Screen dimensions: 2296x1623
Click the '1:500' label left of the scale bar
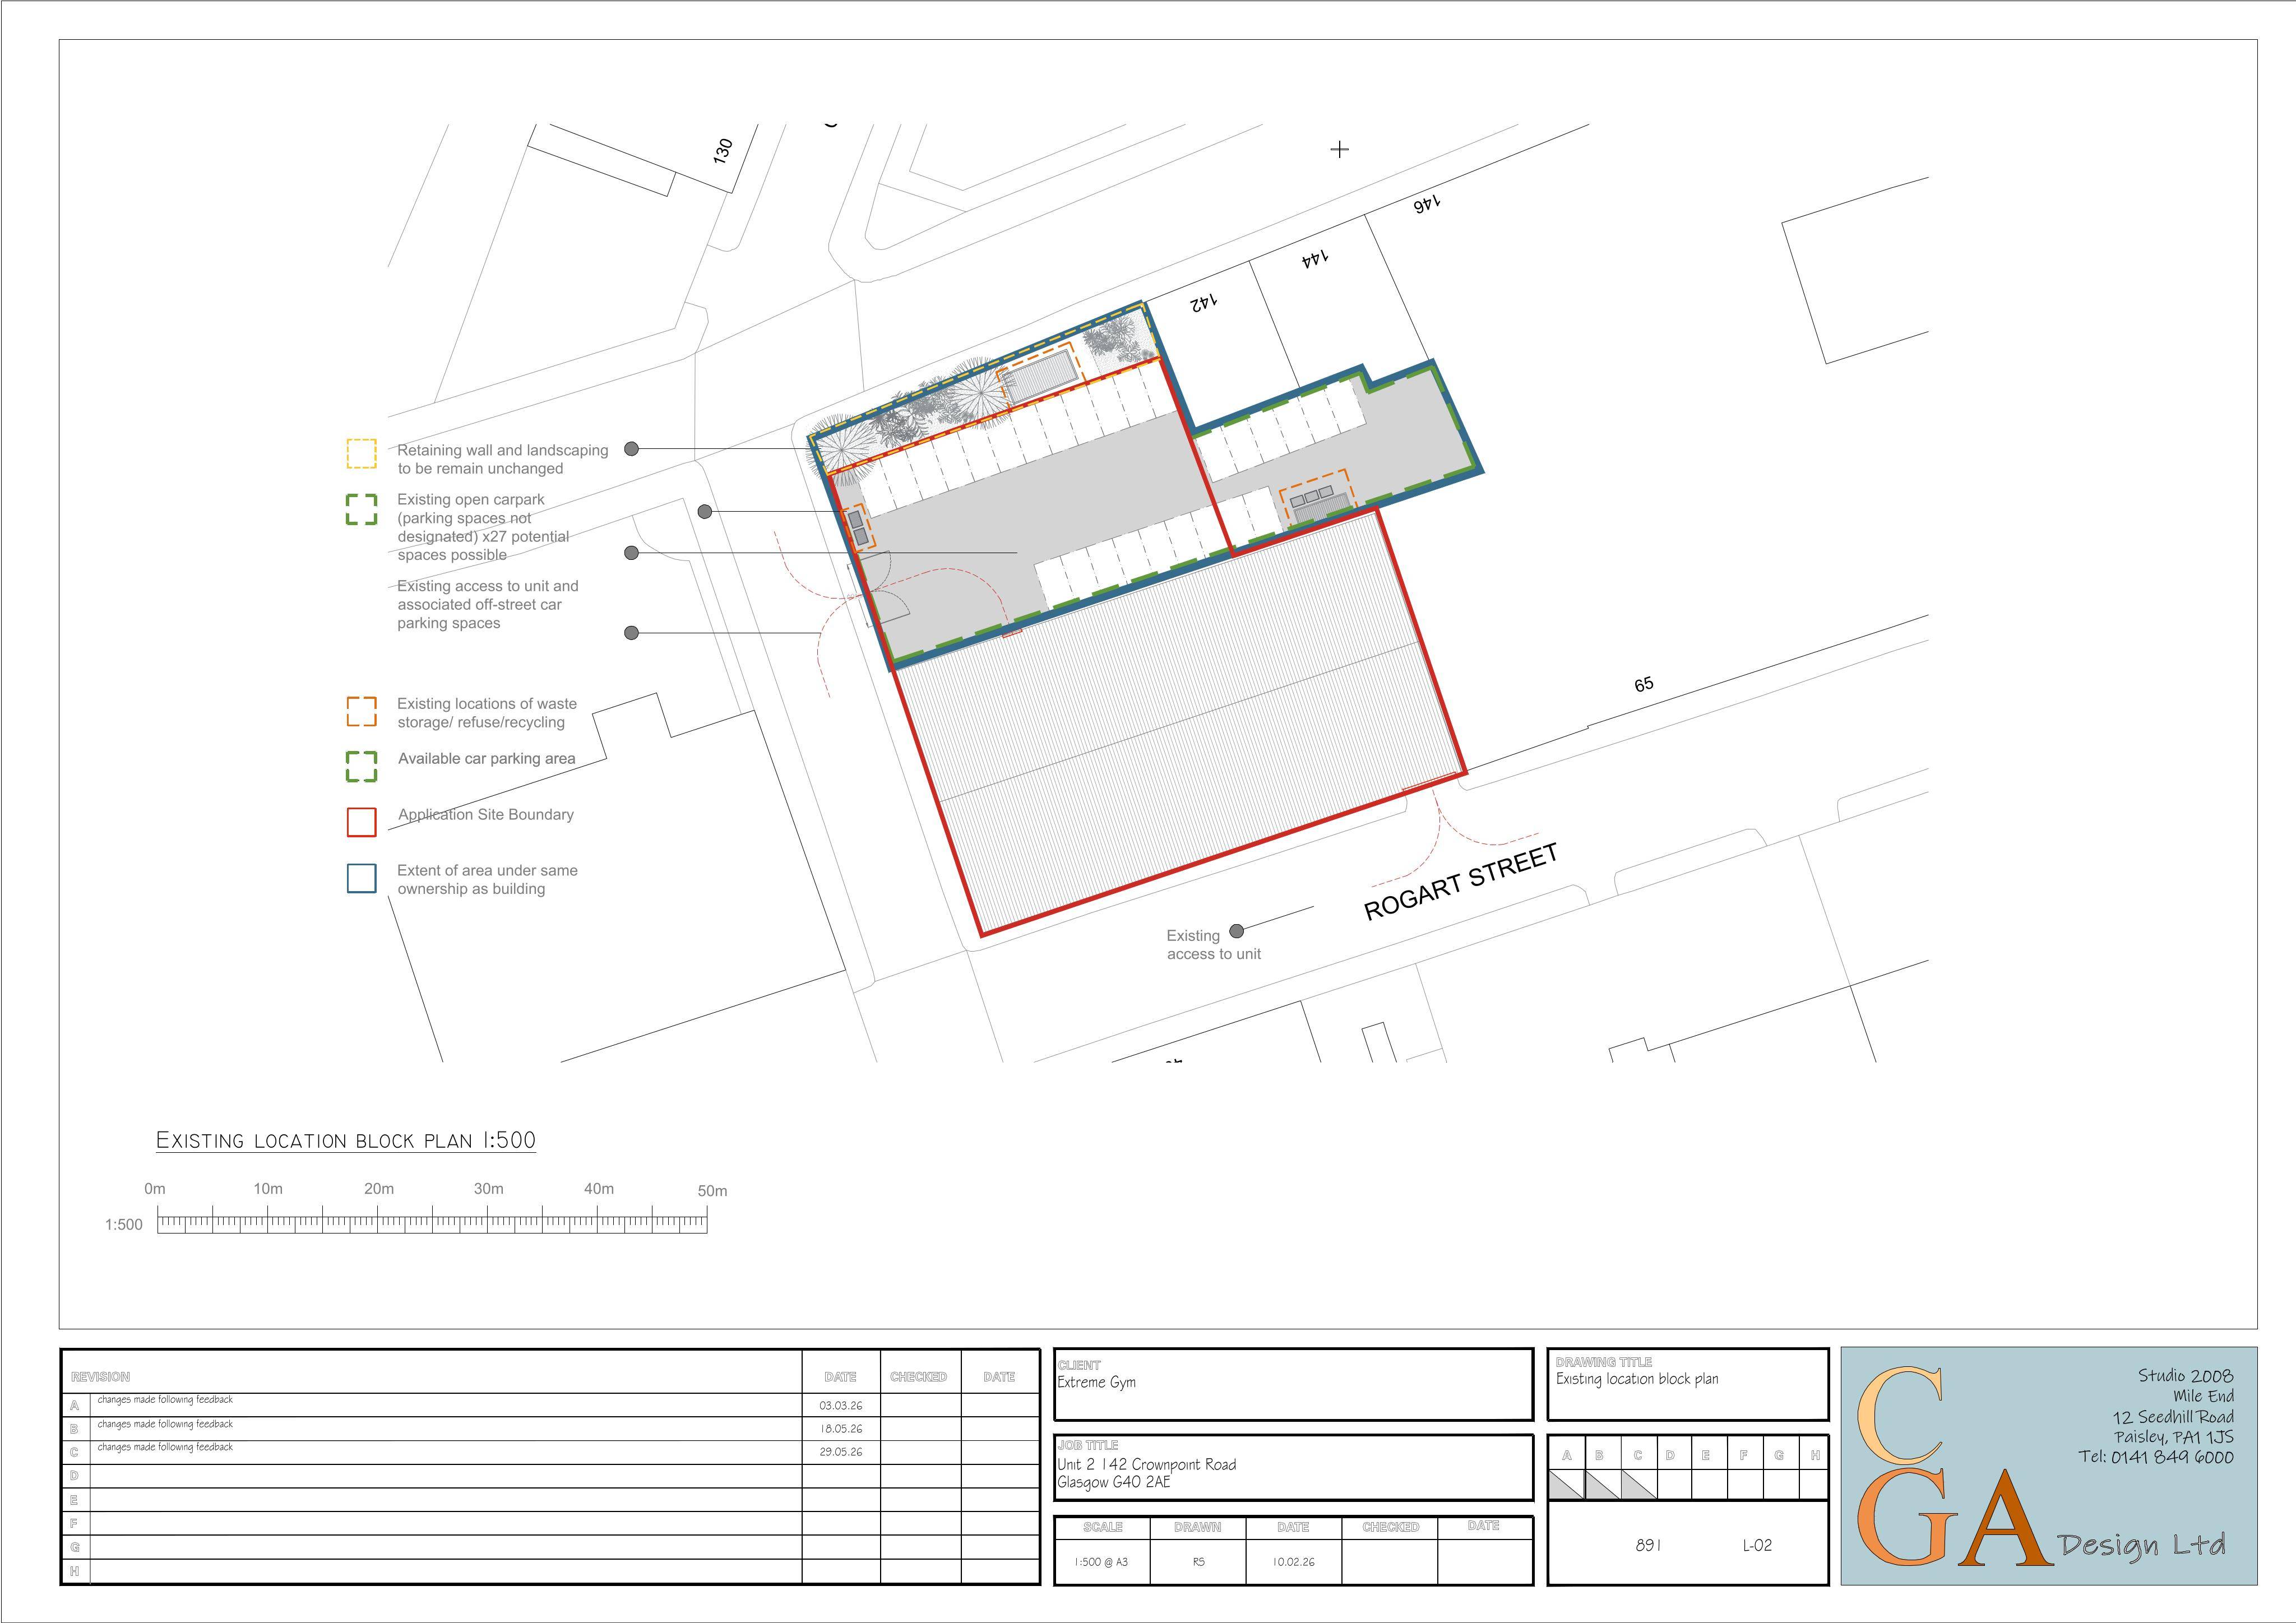(x=124, y=1225)
